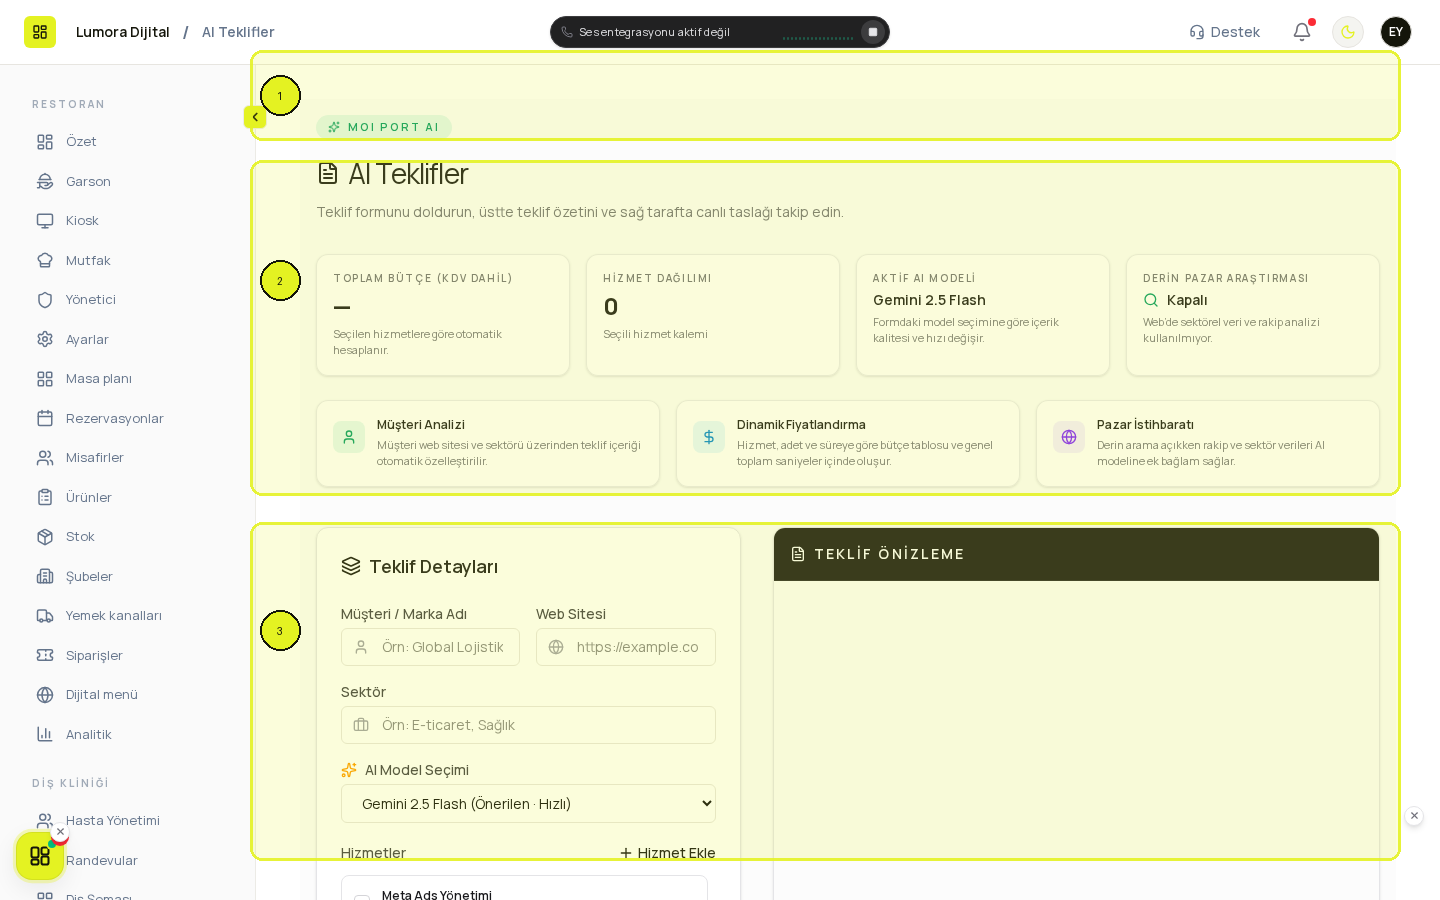Open the EY user avatar menu

1396,32
